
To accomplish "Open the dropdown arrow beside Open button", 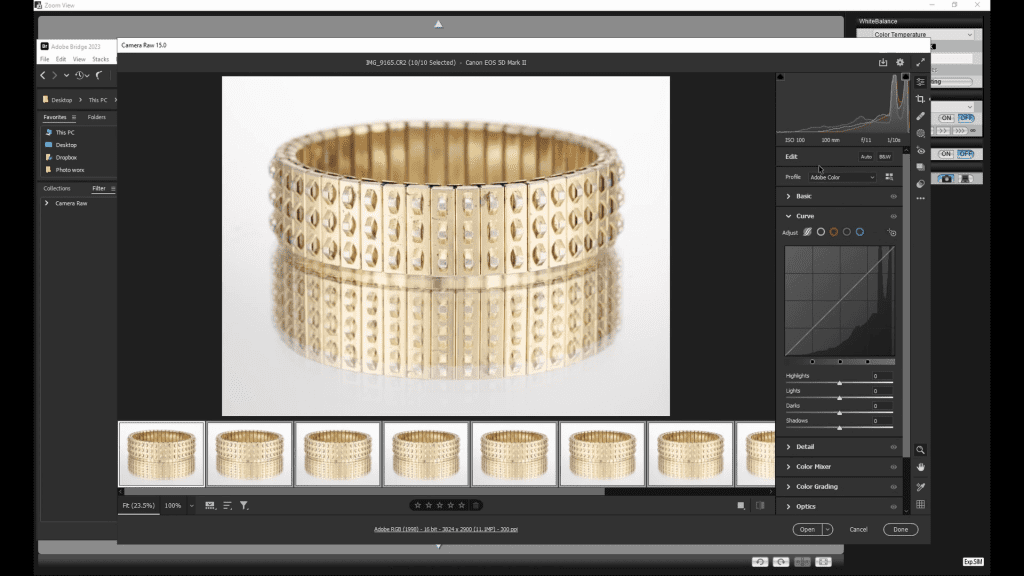I will pos(827,530).
